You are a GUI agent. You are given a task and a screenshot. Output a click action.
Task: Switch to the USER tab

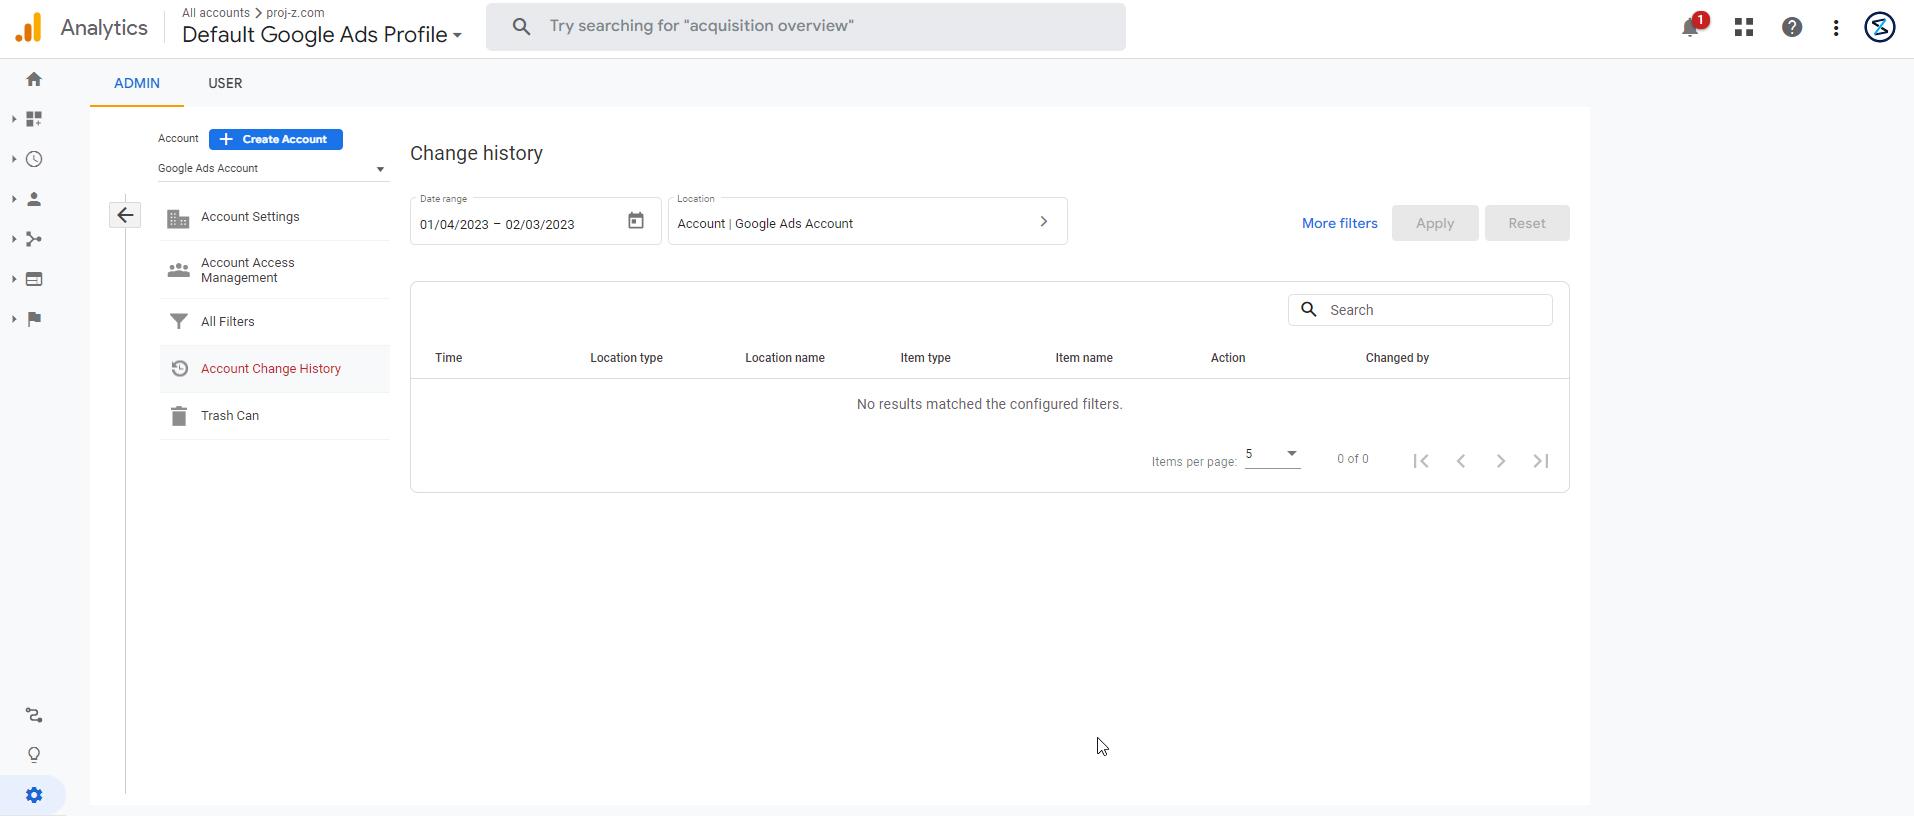click(225, 83)
